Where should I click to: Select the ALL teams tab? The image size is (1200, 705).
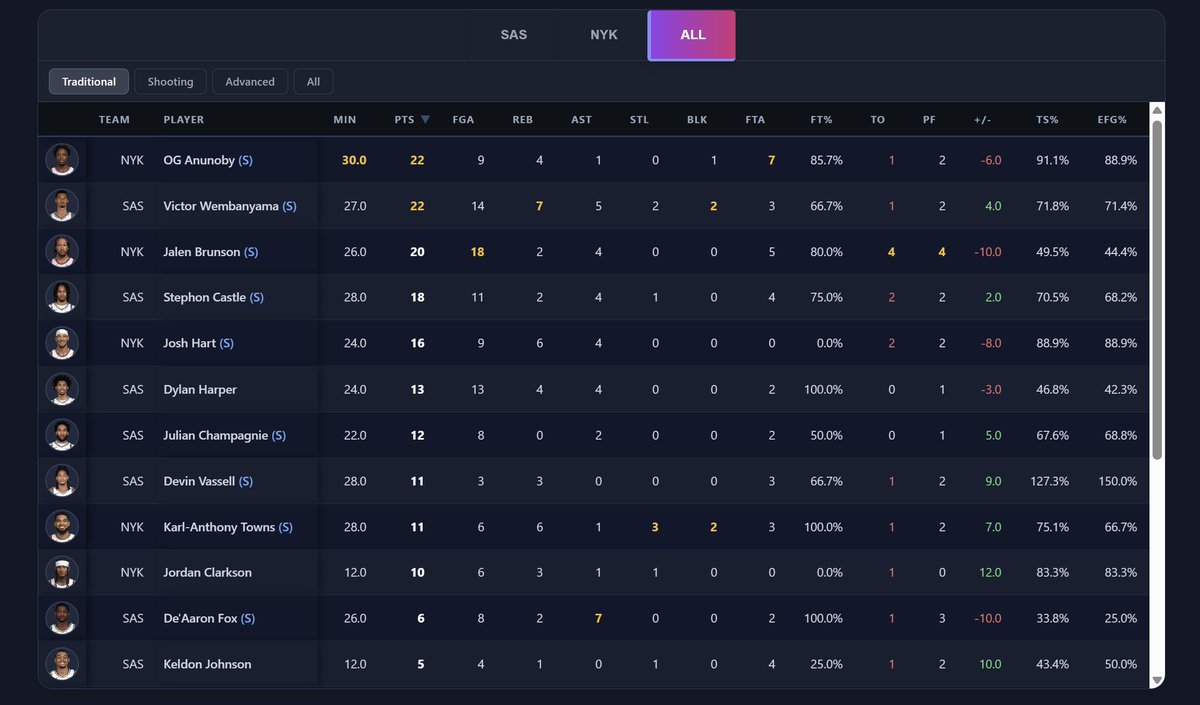(692, 36)
